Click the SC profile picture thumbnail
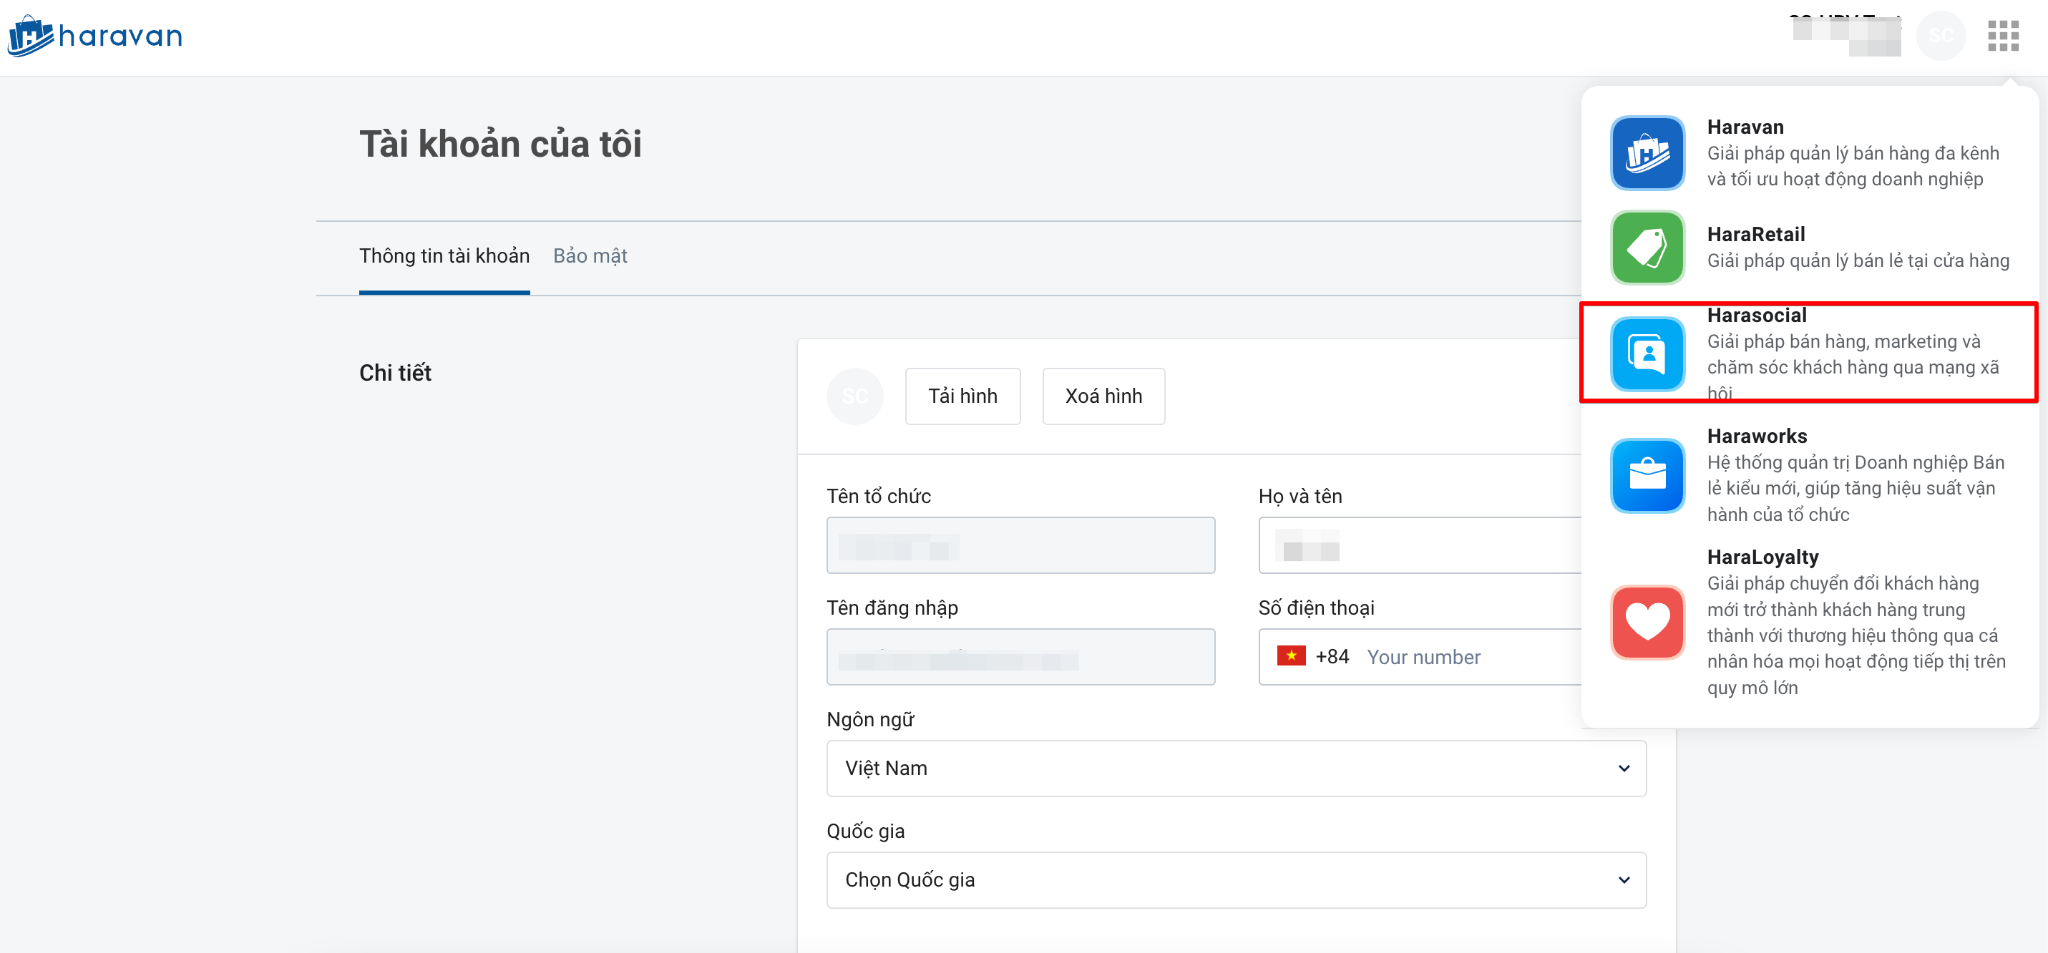 [x=855, y=396]
